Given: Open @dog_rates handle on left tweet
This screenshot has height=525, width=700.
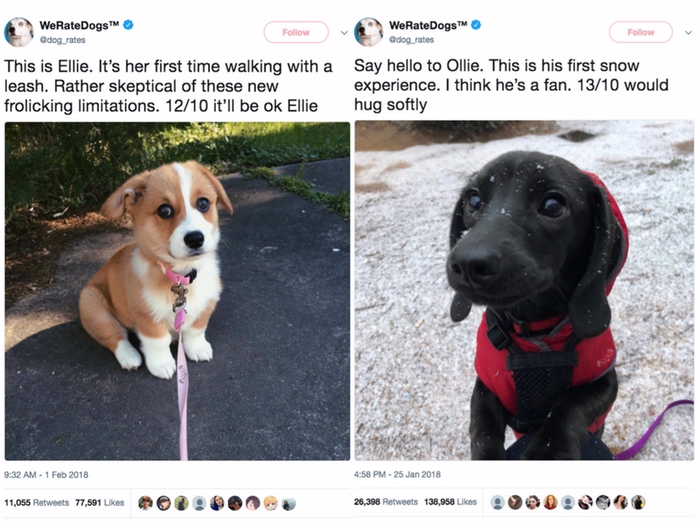Looking at the screenshot, I should [x=63, y=40].
